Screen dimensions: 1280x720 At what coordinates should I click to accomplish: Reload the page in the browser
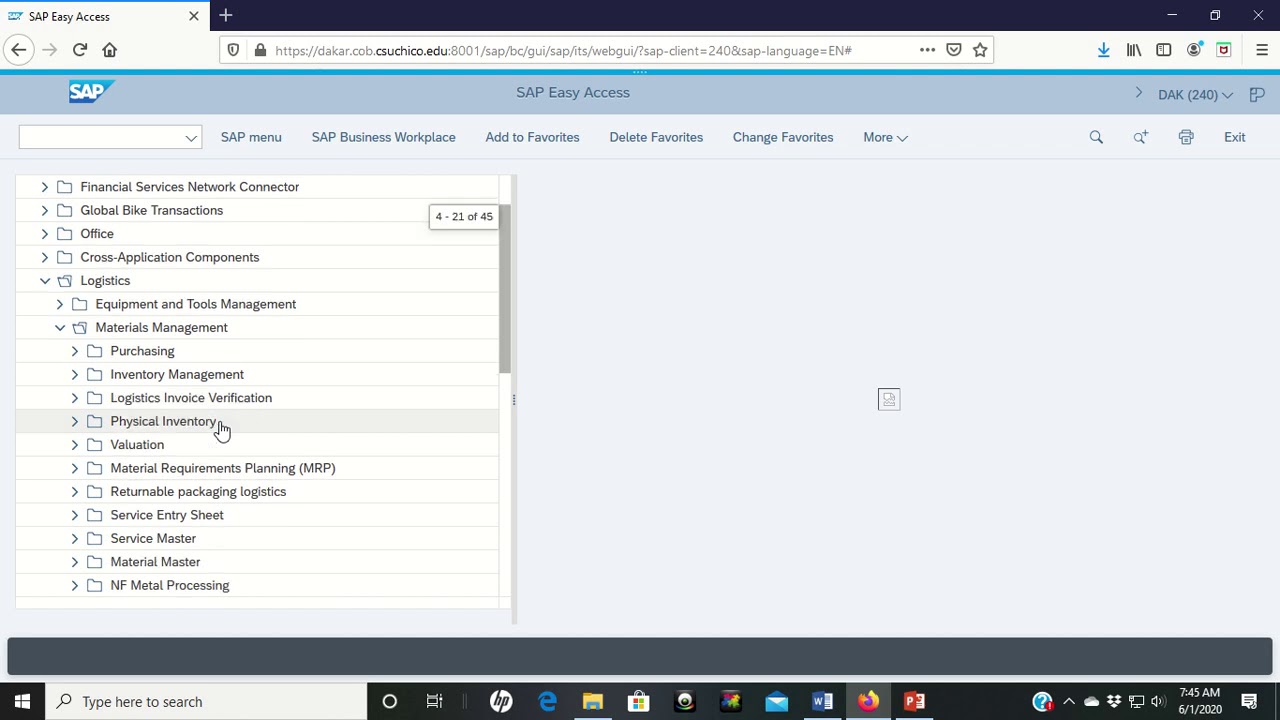click(x=80, y=50)
